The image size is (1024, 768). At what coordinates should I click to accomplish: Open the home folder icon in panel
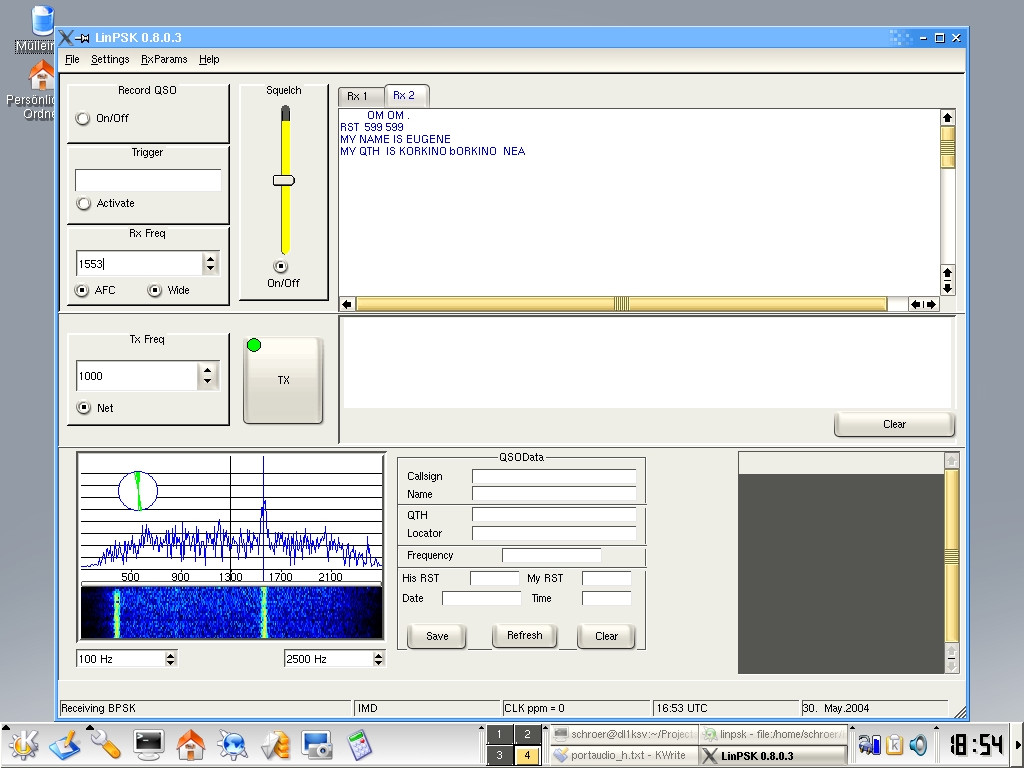[x=190, y=744]
